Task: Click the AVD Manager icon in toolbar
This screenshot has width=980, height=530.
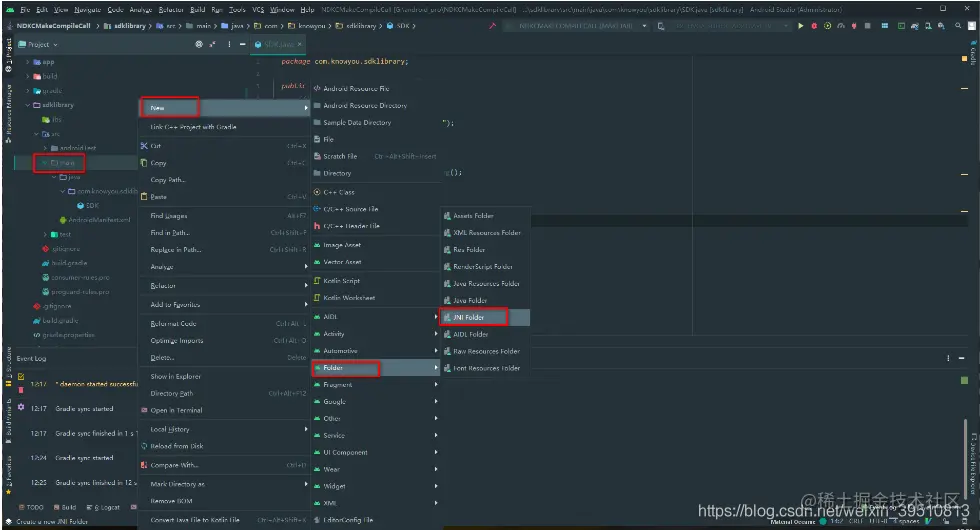Action: pos(928,26)
